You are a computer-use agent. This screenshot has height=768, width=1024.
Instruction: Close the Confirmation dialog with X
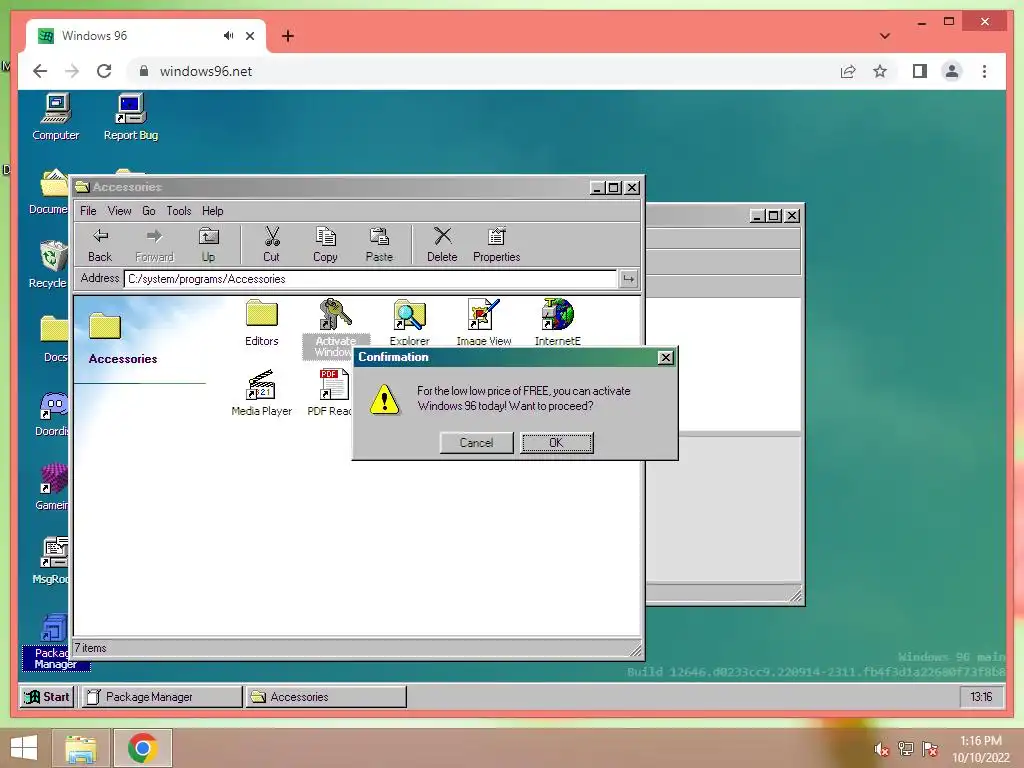pyautogui.click(x=665, y=357)
